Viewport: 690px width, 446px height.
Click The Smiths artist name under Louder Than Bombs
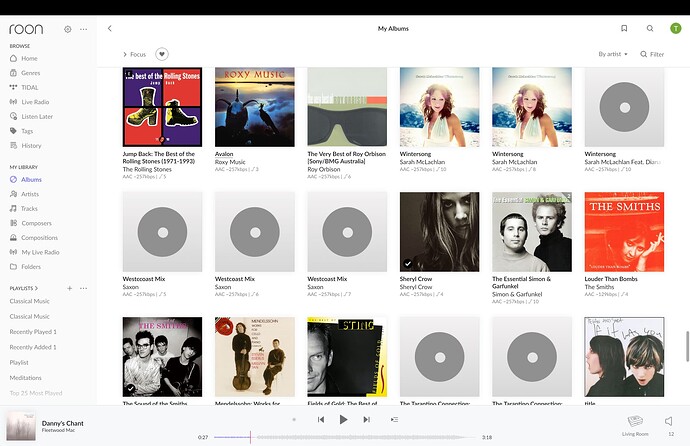point(599,287)
